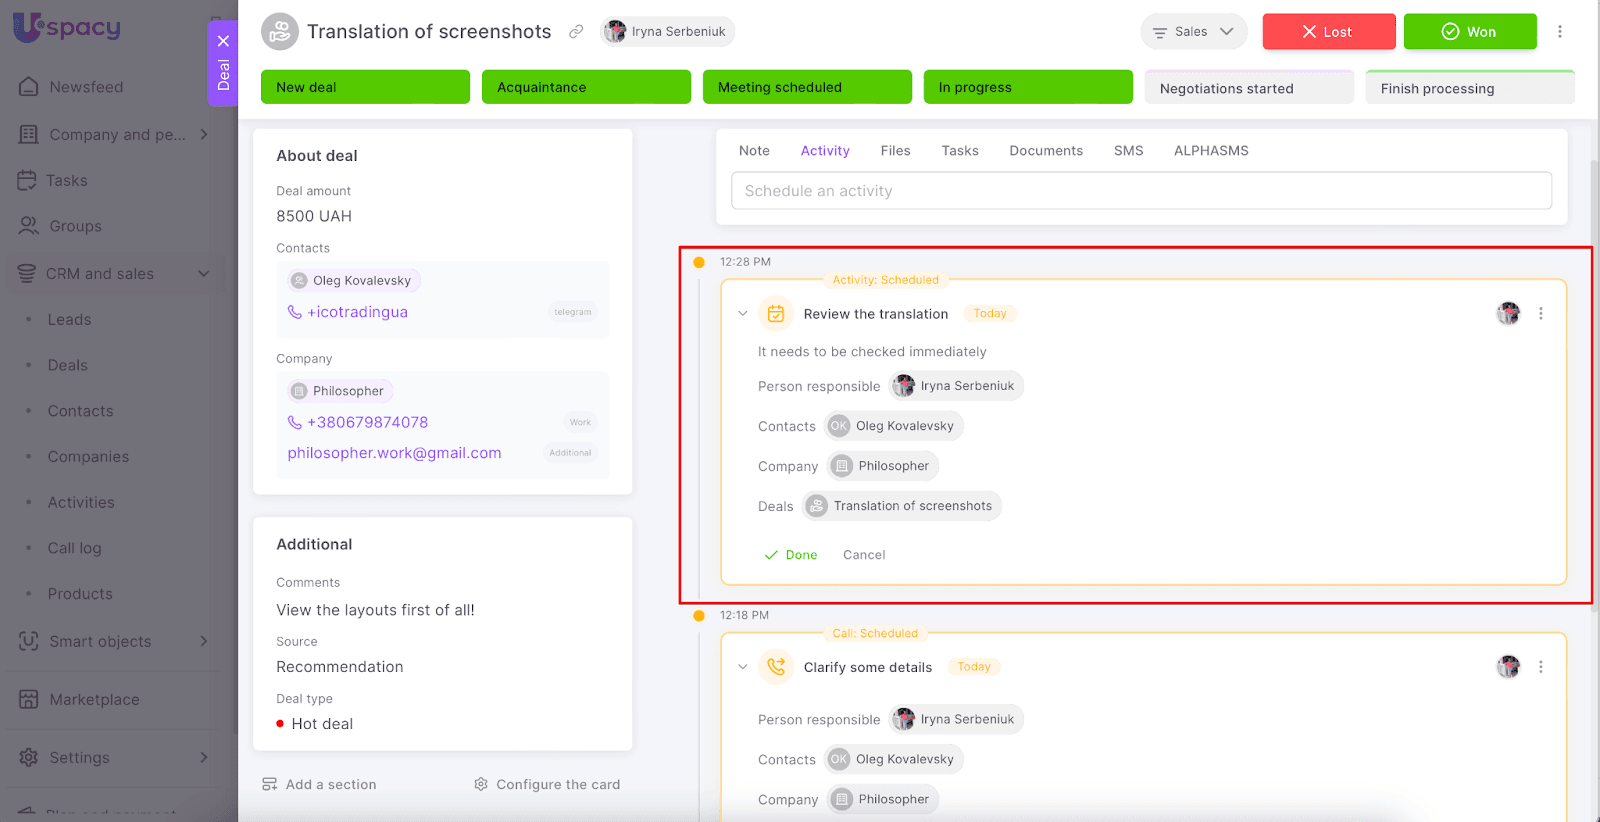Screen dimensions: 1600x822
Task: Switch to the Documents tab
Action: pos(1045,151)
